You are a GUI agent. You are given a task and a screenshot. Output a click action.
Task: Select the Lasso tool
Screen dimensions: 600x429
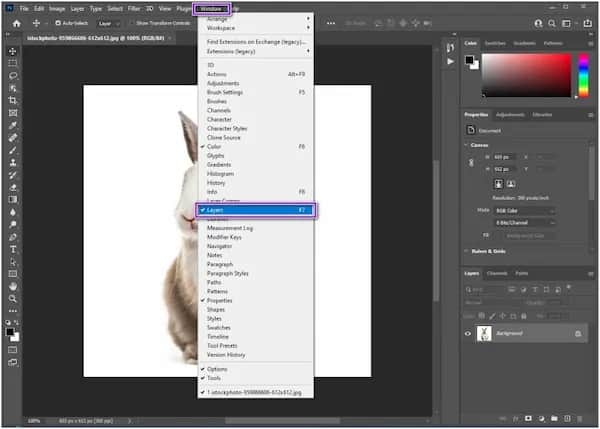coord(13,76)
